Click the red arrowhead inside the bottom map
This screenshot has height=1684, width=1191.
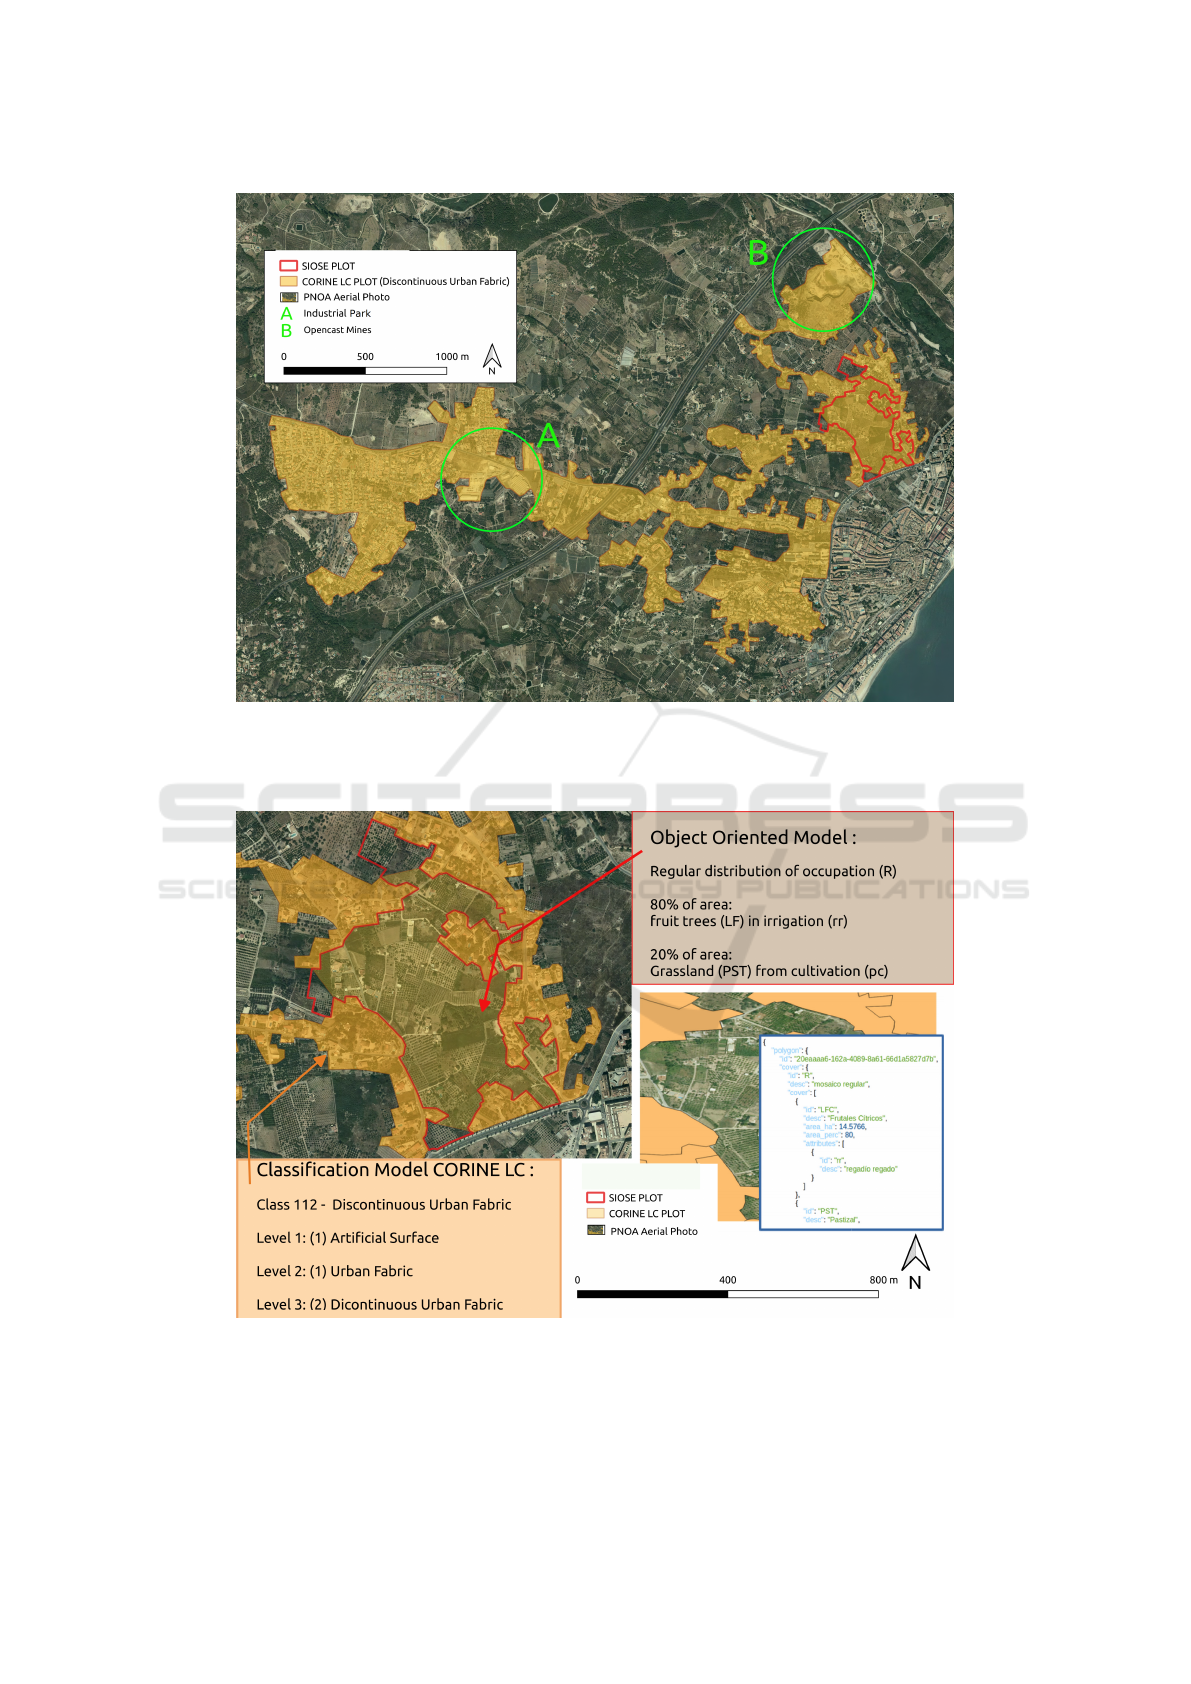(485, 1004)
